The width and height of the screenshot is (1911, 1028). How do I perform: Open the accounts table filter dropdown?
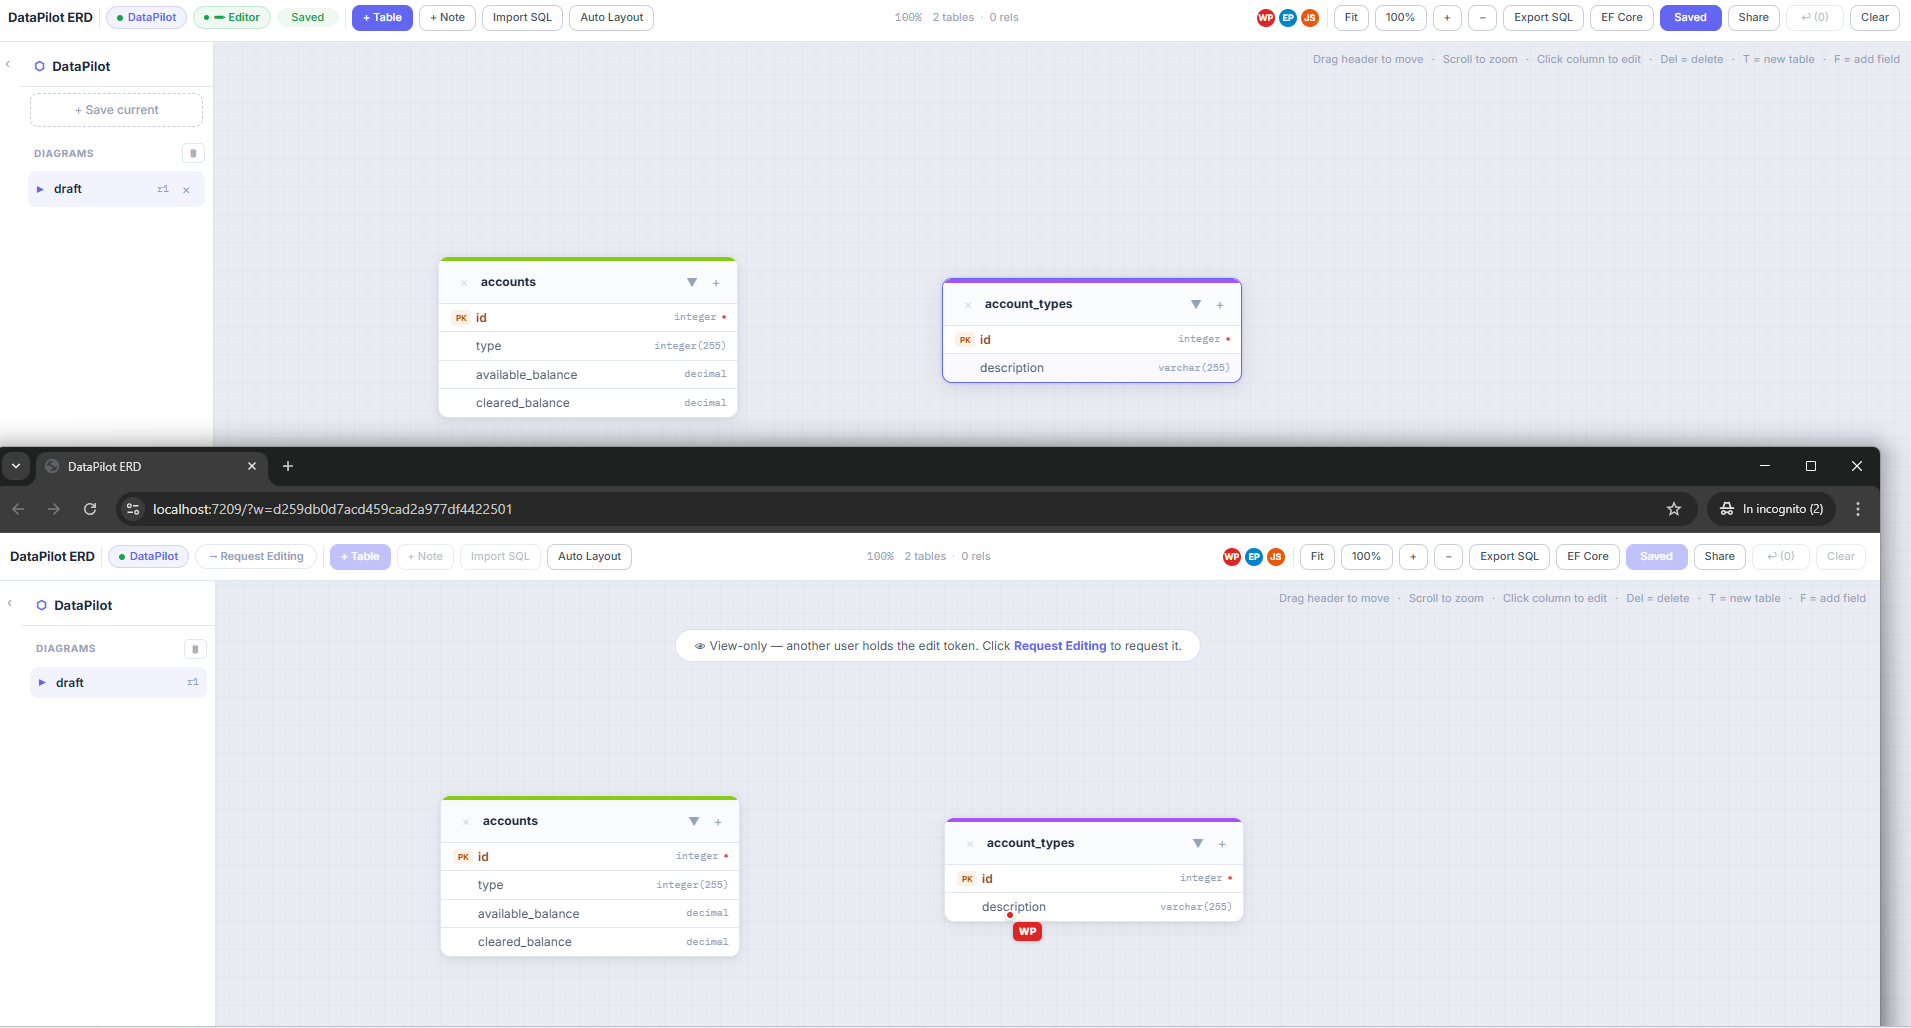(692, 283)
